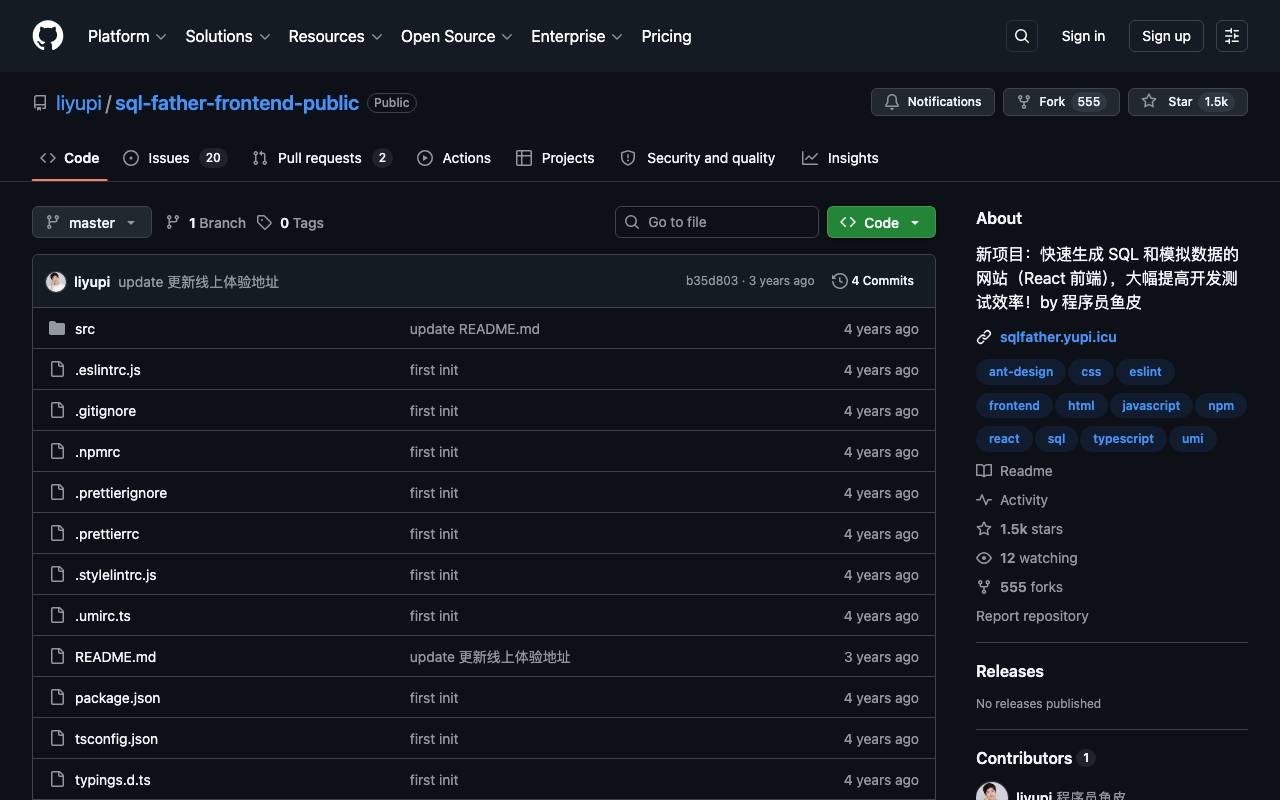Visit the sqlfather.yupi.icu website link
Viewport: 1280px width, 800px height.
1058,337
